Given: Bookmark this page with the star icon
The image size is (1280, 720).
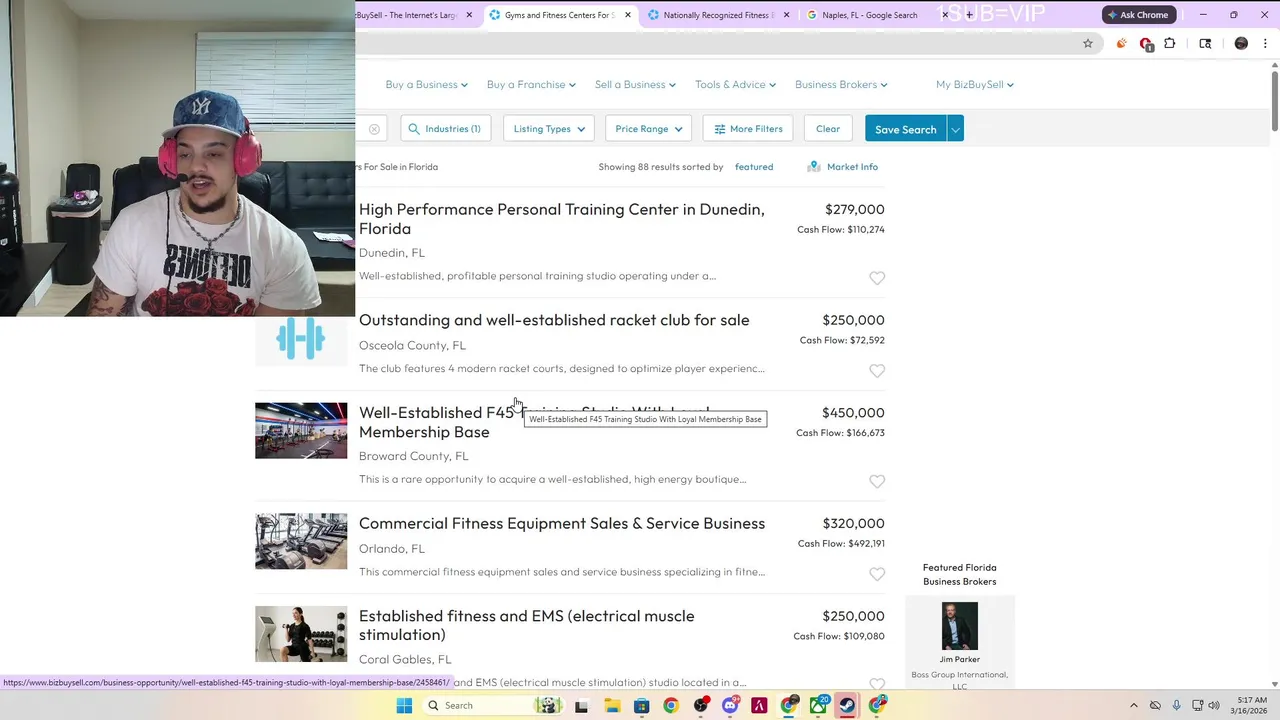Looking at the screenshot, I should pos(1088,43).
